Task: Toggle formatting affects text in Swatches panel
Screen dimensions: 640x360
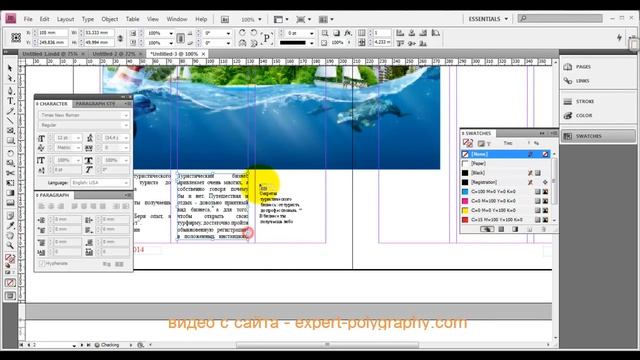Action: 488,144
